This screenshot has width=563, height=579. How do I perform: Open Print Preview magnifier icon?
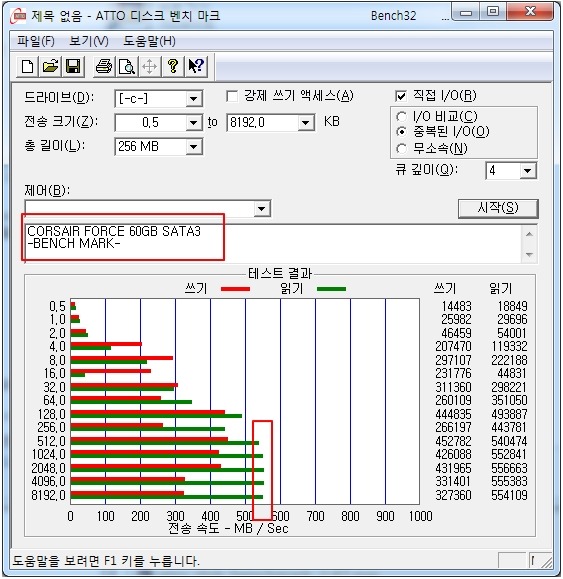click(127, 67)
